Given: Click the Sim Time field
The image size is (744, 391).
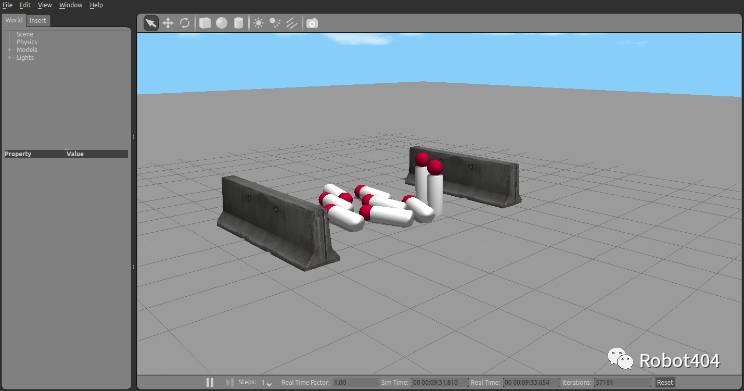Looking at the screenshot, I should click(x=439, y=382).
